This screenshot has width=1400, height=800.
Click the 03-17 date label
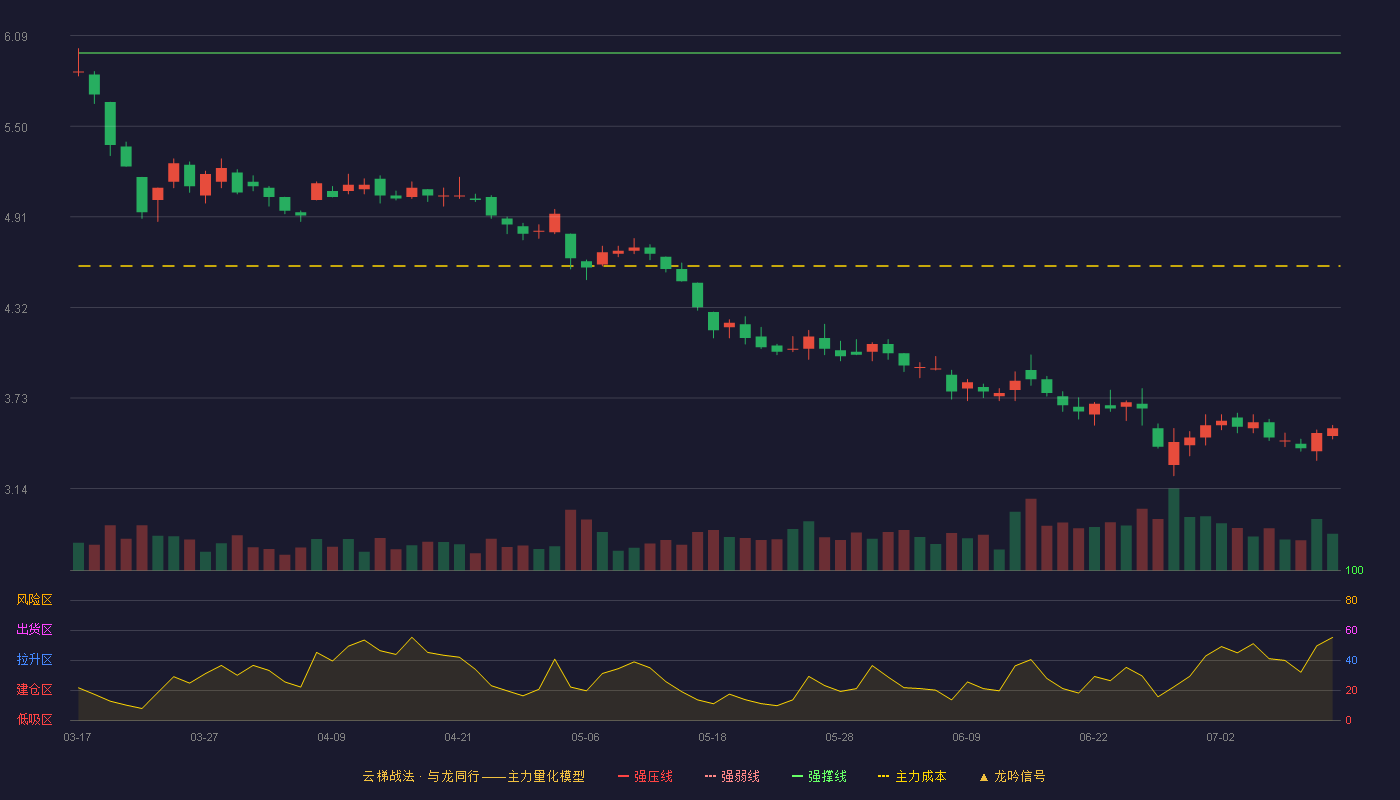pos(77,737)
